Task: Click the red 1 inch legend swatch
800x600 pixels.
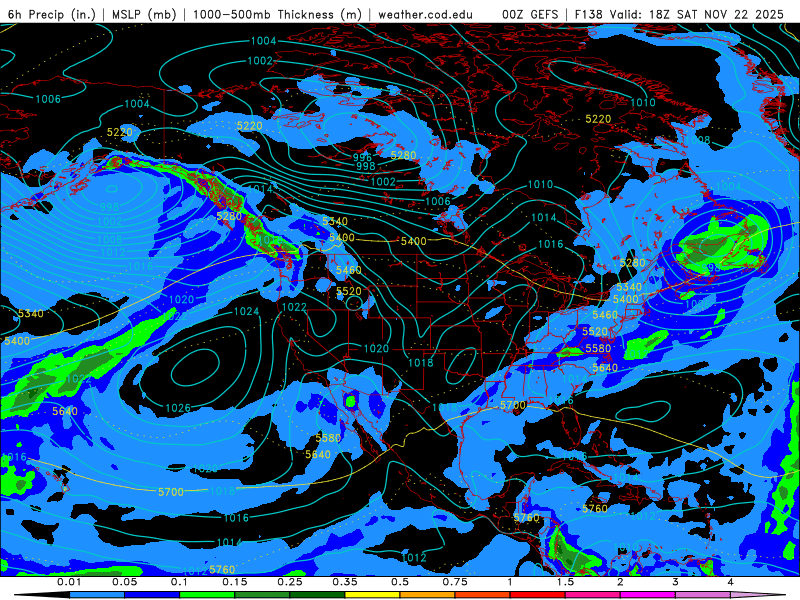Action: point(537,595)
